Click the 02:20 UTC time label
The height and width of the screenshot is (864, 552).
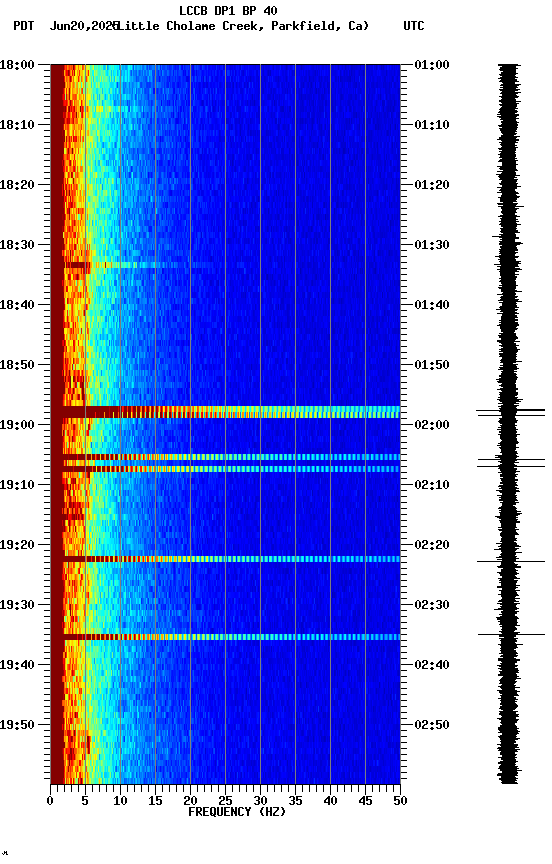click(x=432, y=545)
